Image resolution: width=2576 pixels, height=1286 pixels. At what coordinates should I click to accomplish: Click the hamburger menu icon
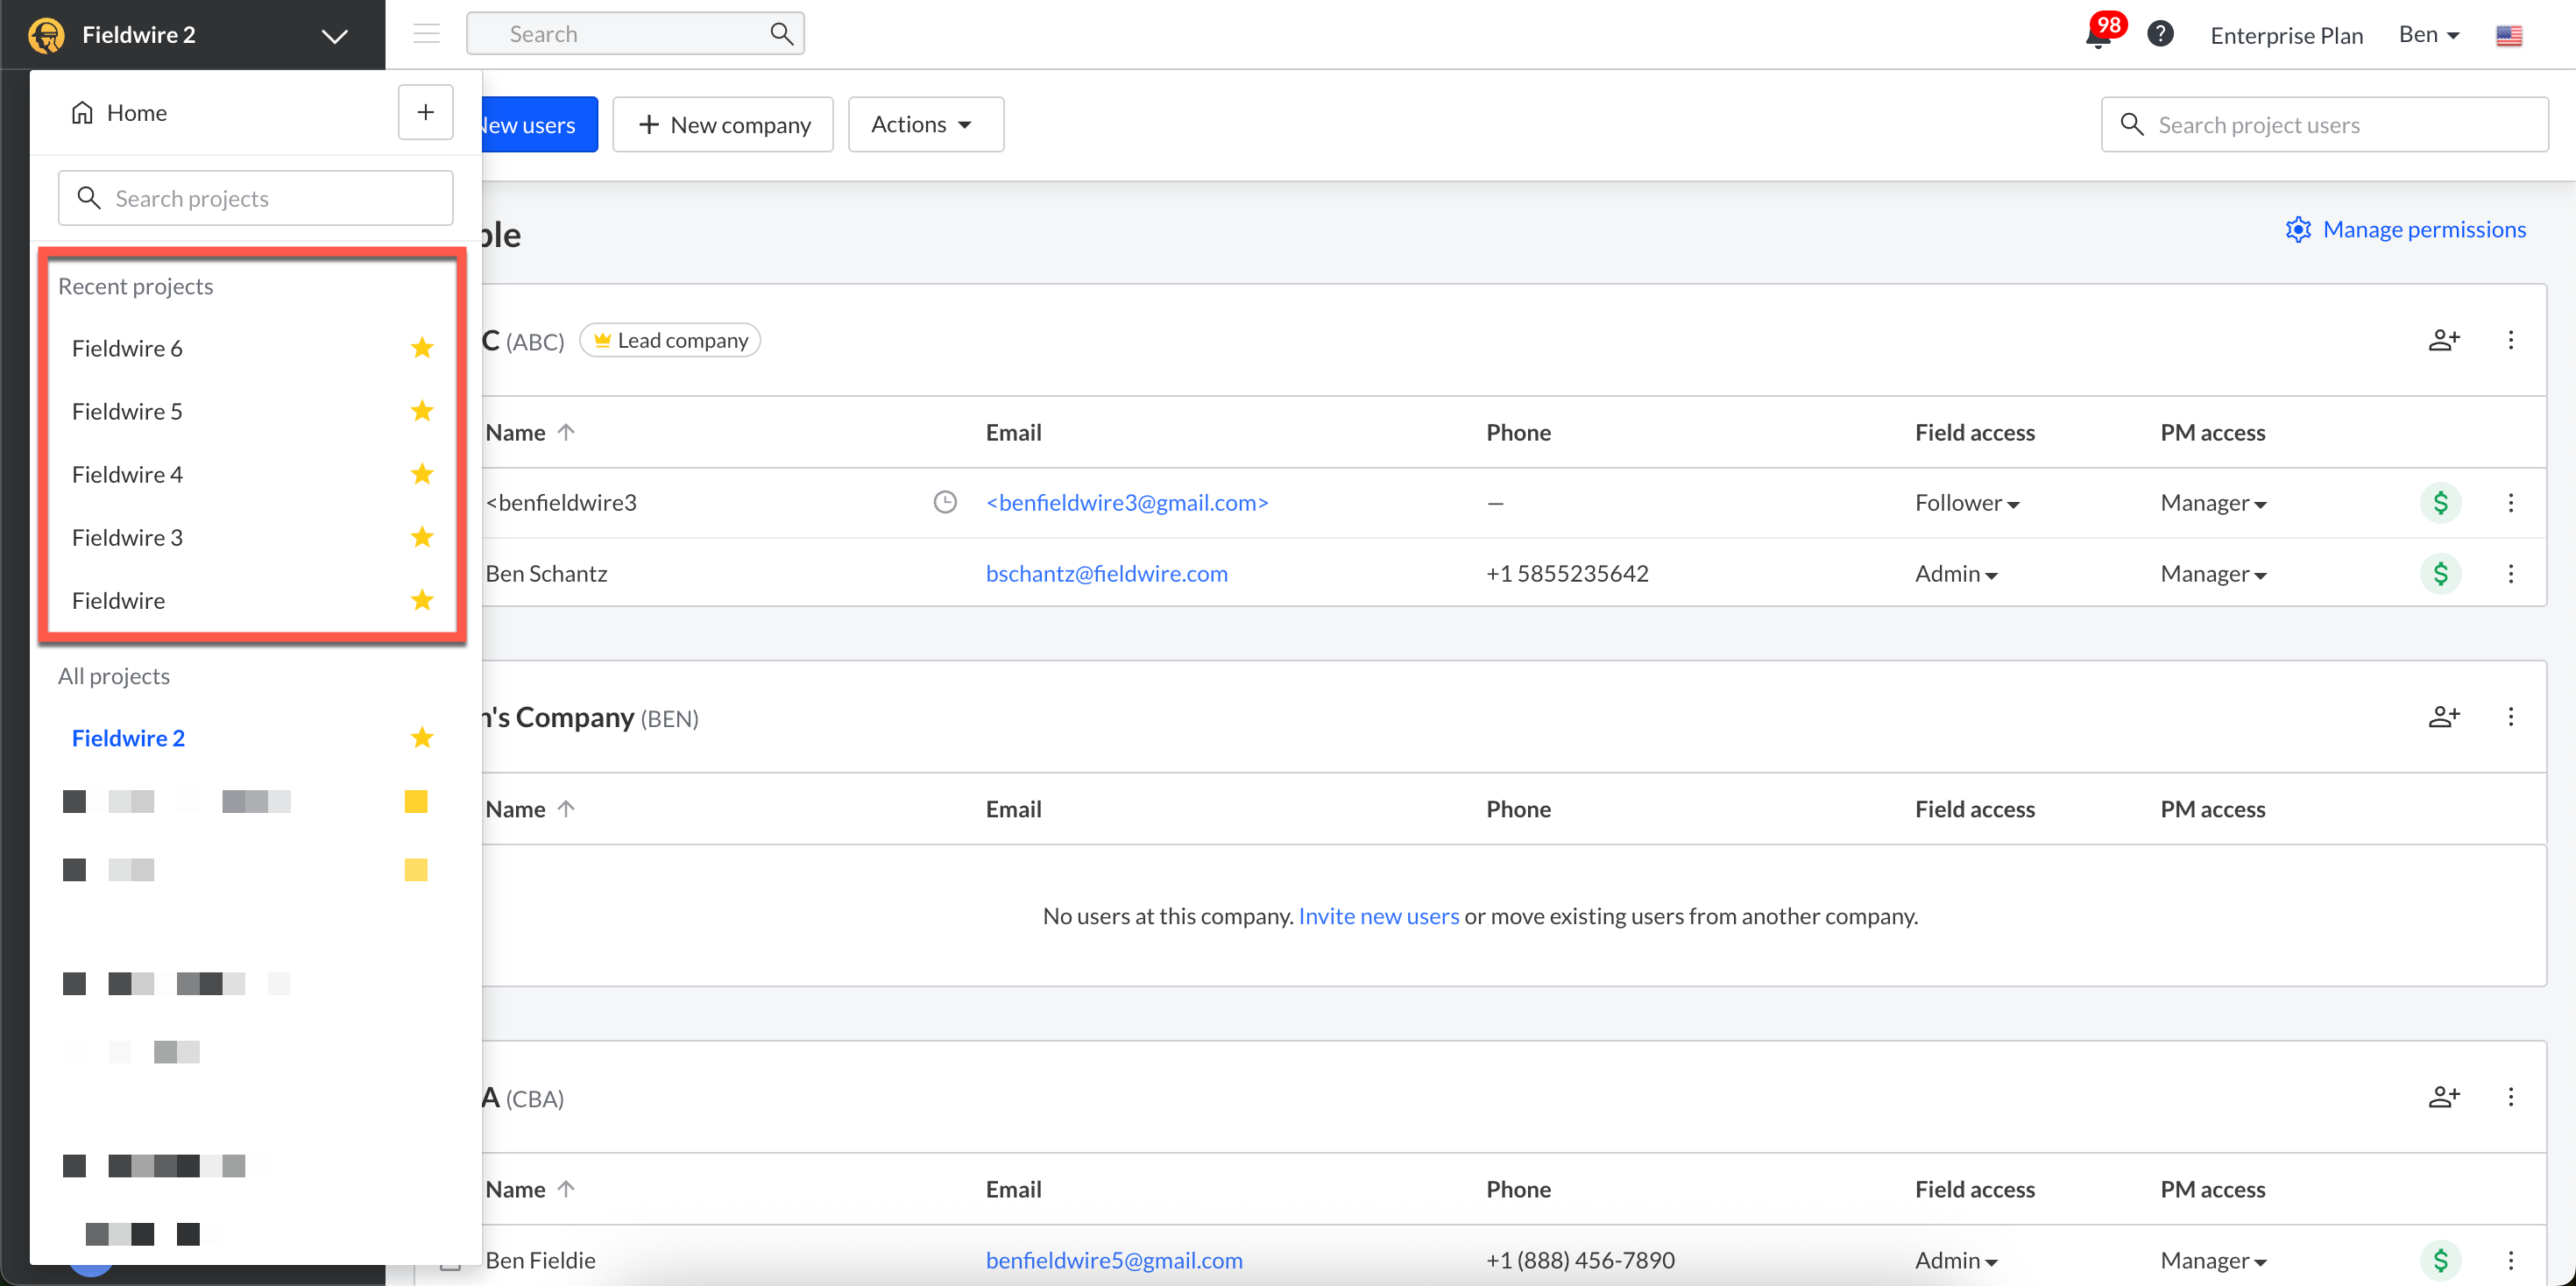[427, 34]
